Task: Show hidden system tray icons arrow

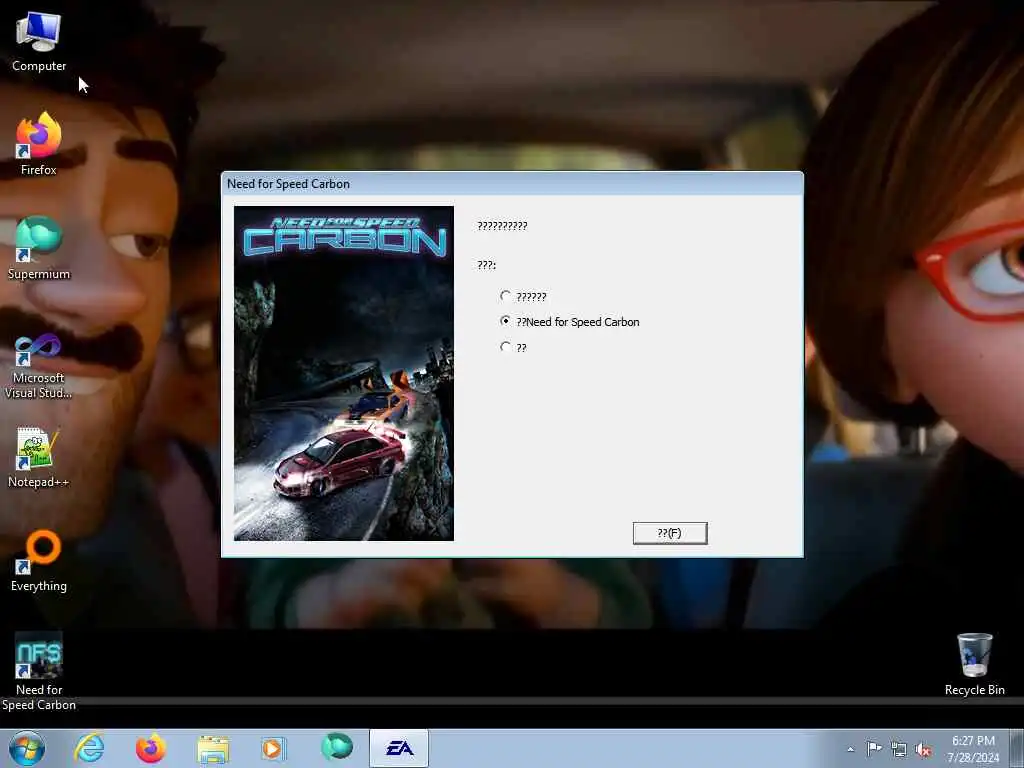Action: (x=850, y=749)
